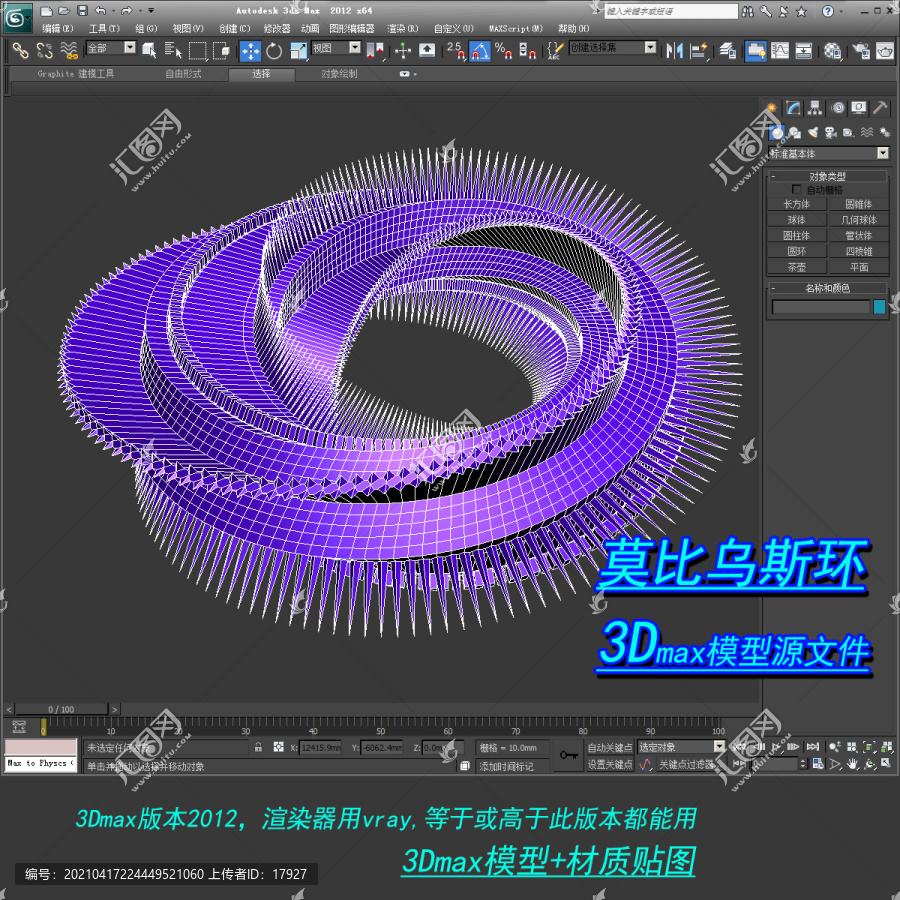Image resolution: width=900 pixels, height=900 pixels.
Task: Select the Select Object cursor tool
Action: (149, 51)
